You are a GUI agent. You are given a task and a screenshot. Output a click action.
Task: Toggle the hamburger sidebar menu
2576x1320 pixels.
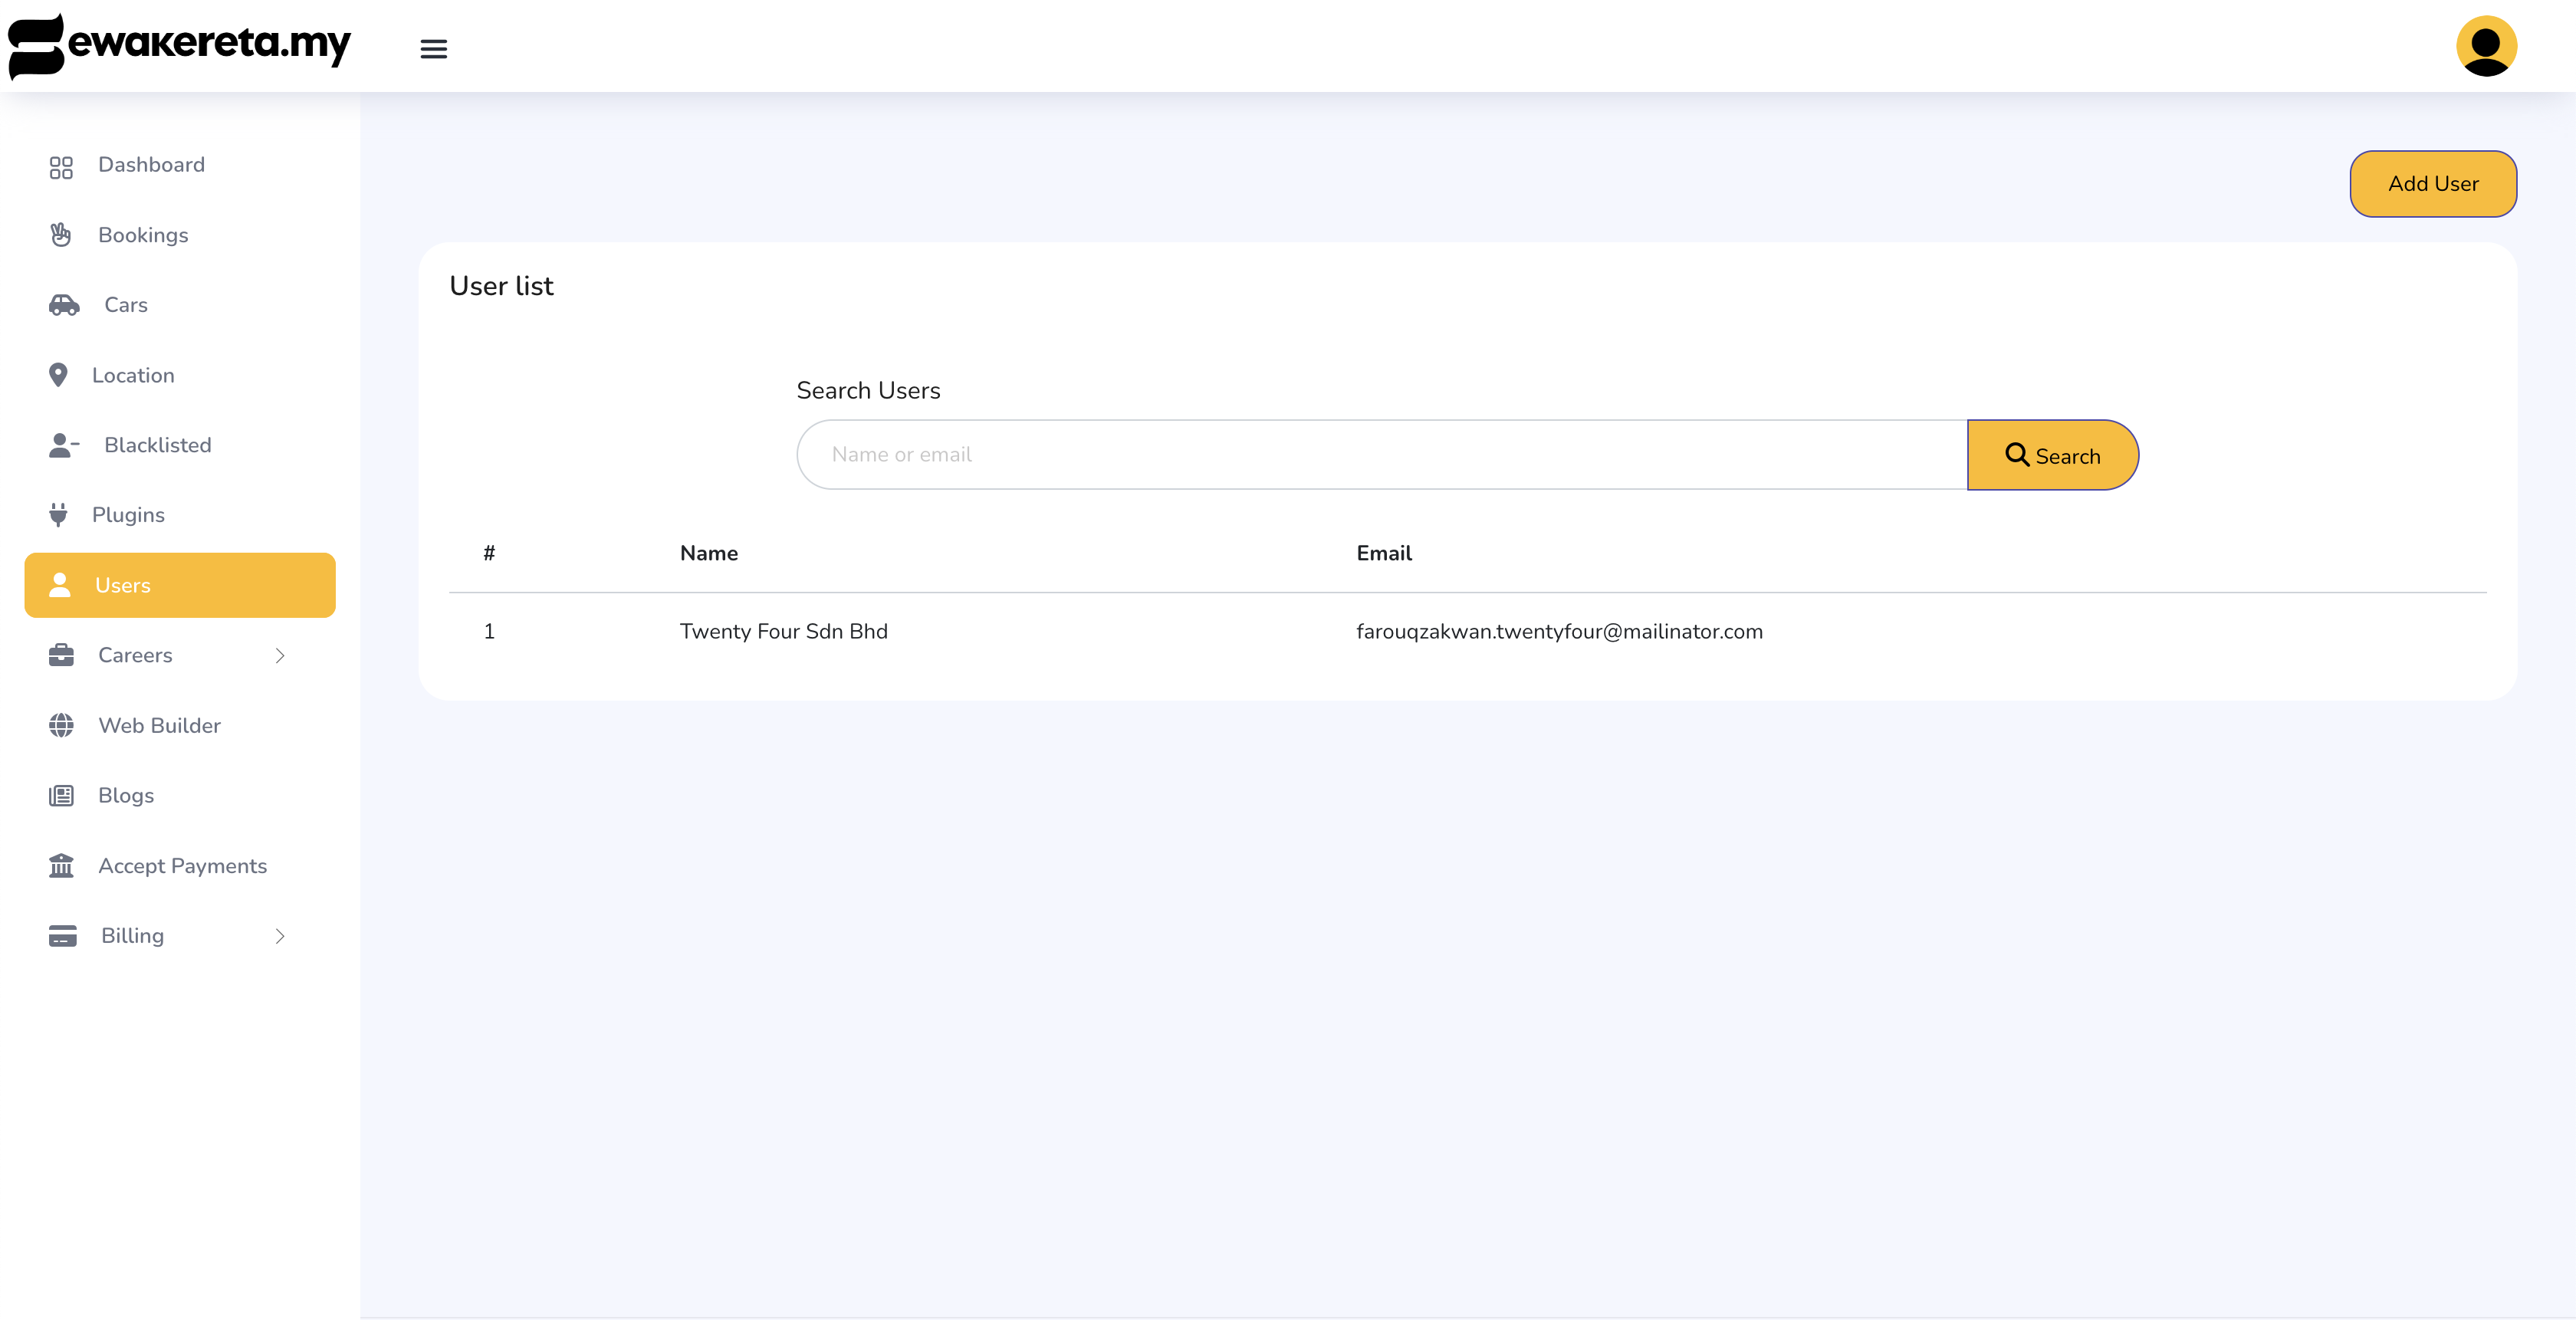pyautogui.click(x=433, y=48)
